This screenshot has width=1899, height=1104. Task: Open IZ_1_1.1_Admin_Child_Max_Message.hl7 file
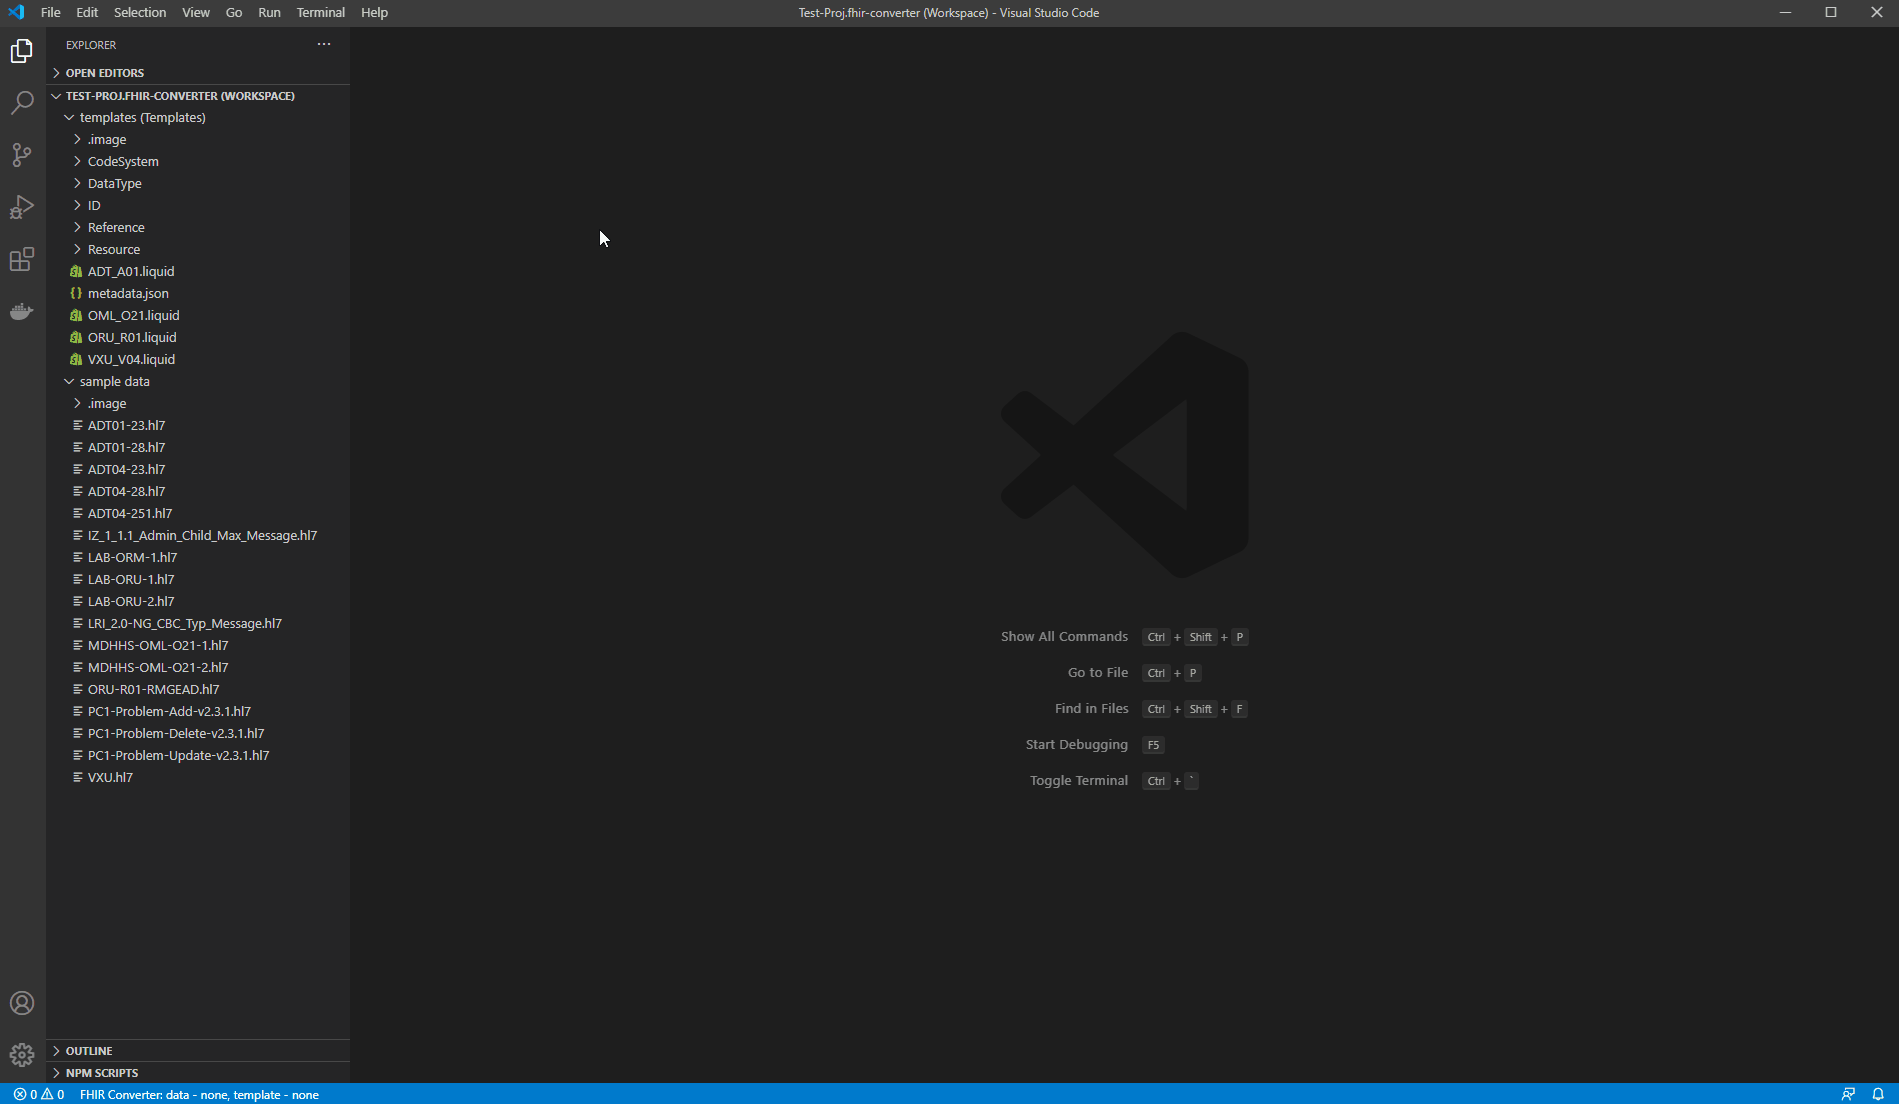pos(198,535)
